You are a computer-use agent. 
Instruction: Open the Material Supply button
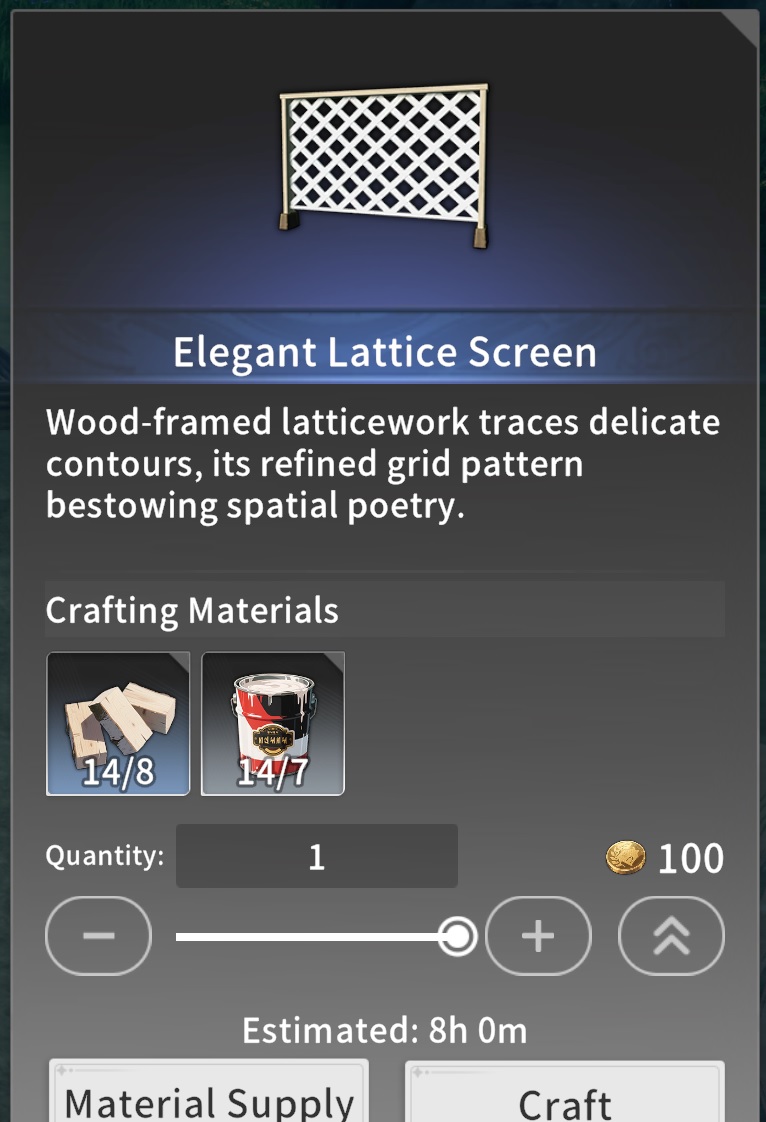[209, 1092]
